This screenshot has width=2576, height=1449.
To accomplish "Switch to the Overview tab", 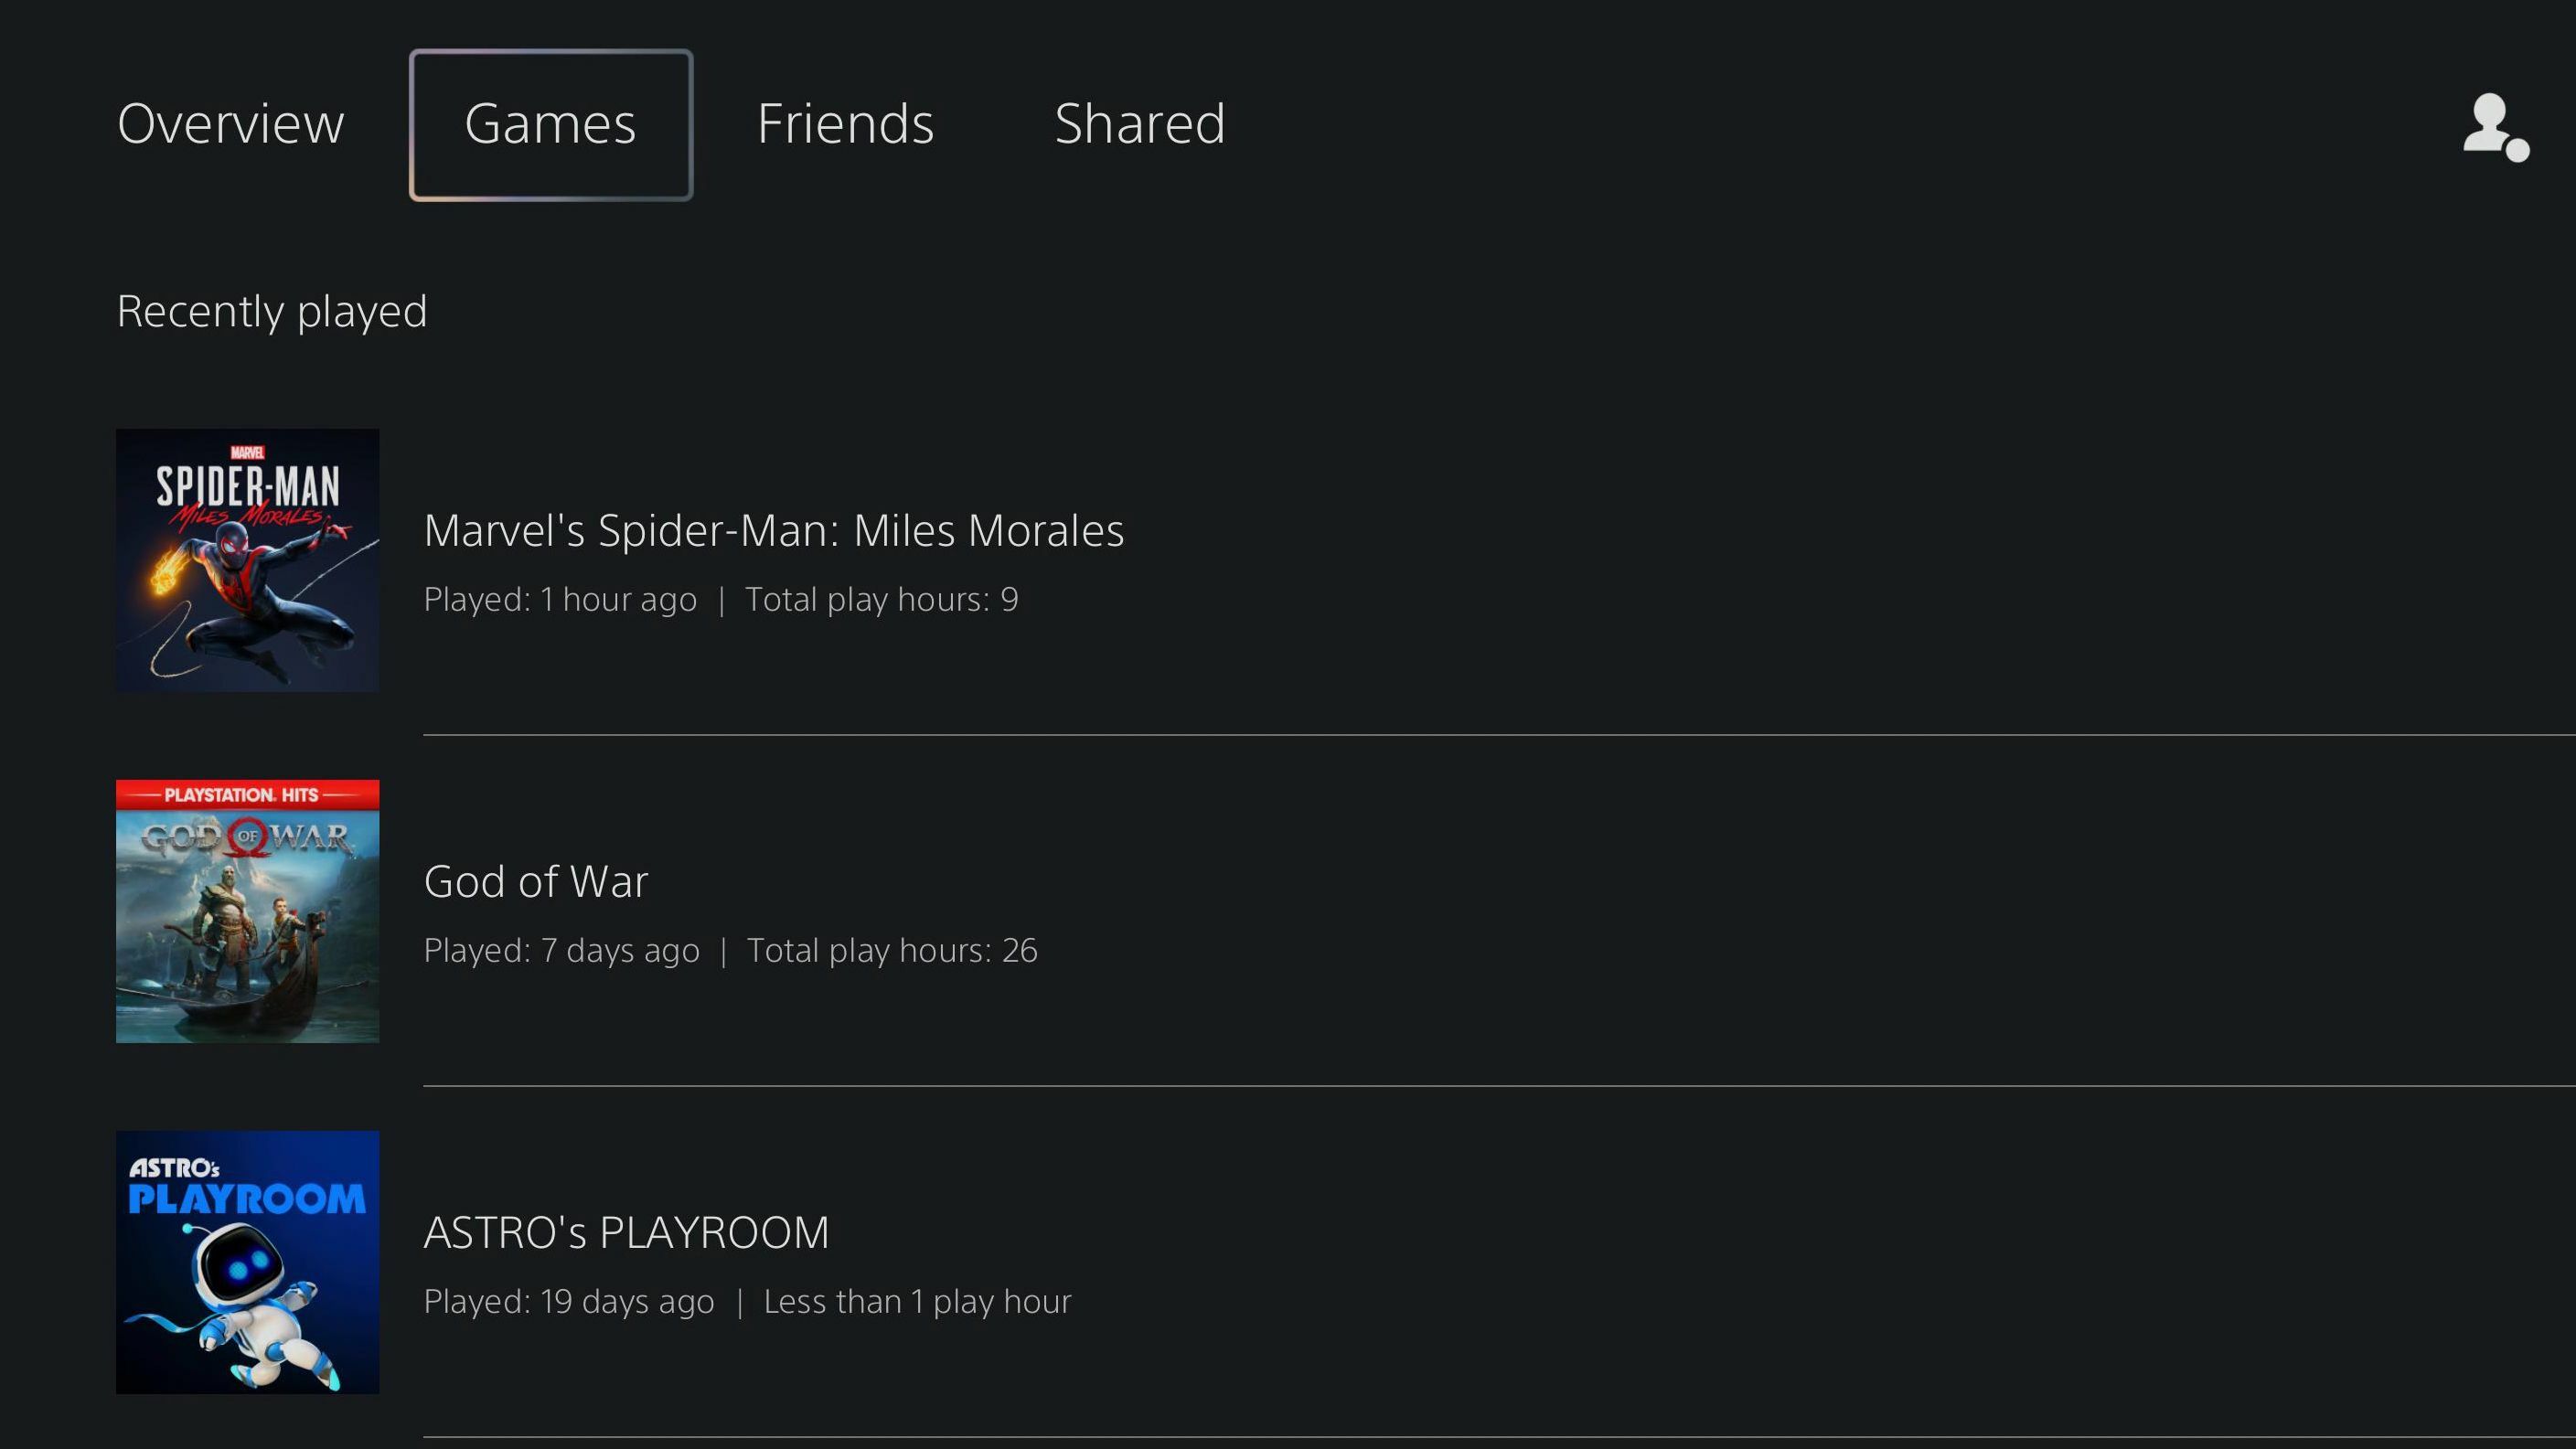I will coord(231,124).
